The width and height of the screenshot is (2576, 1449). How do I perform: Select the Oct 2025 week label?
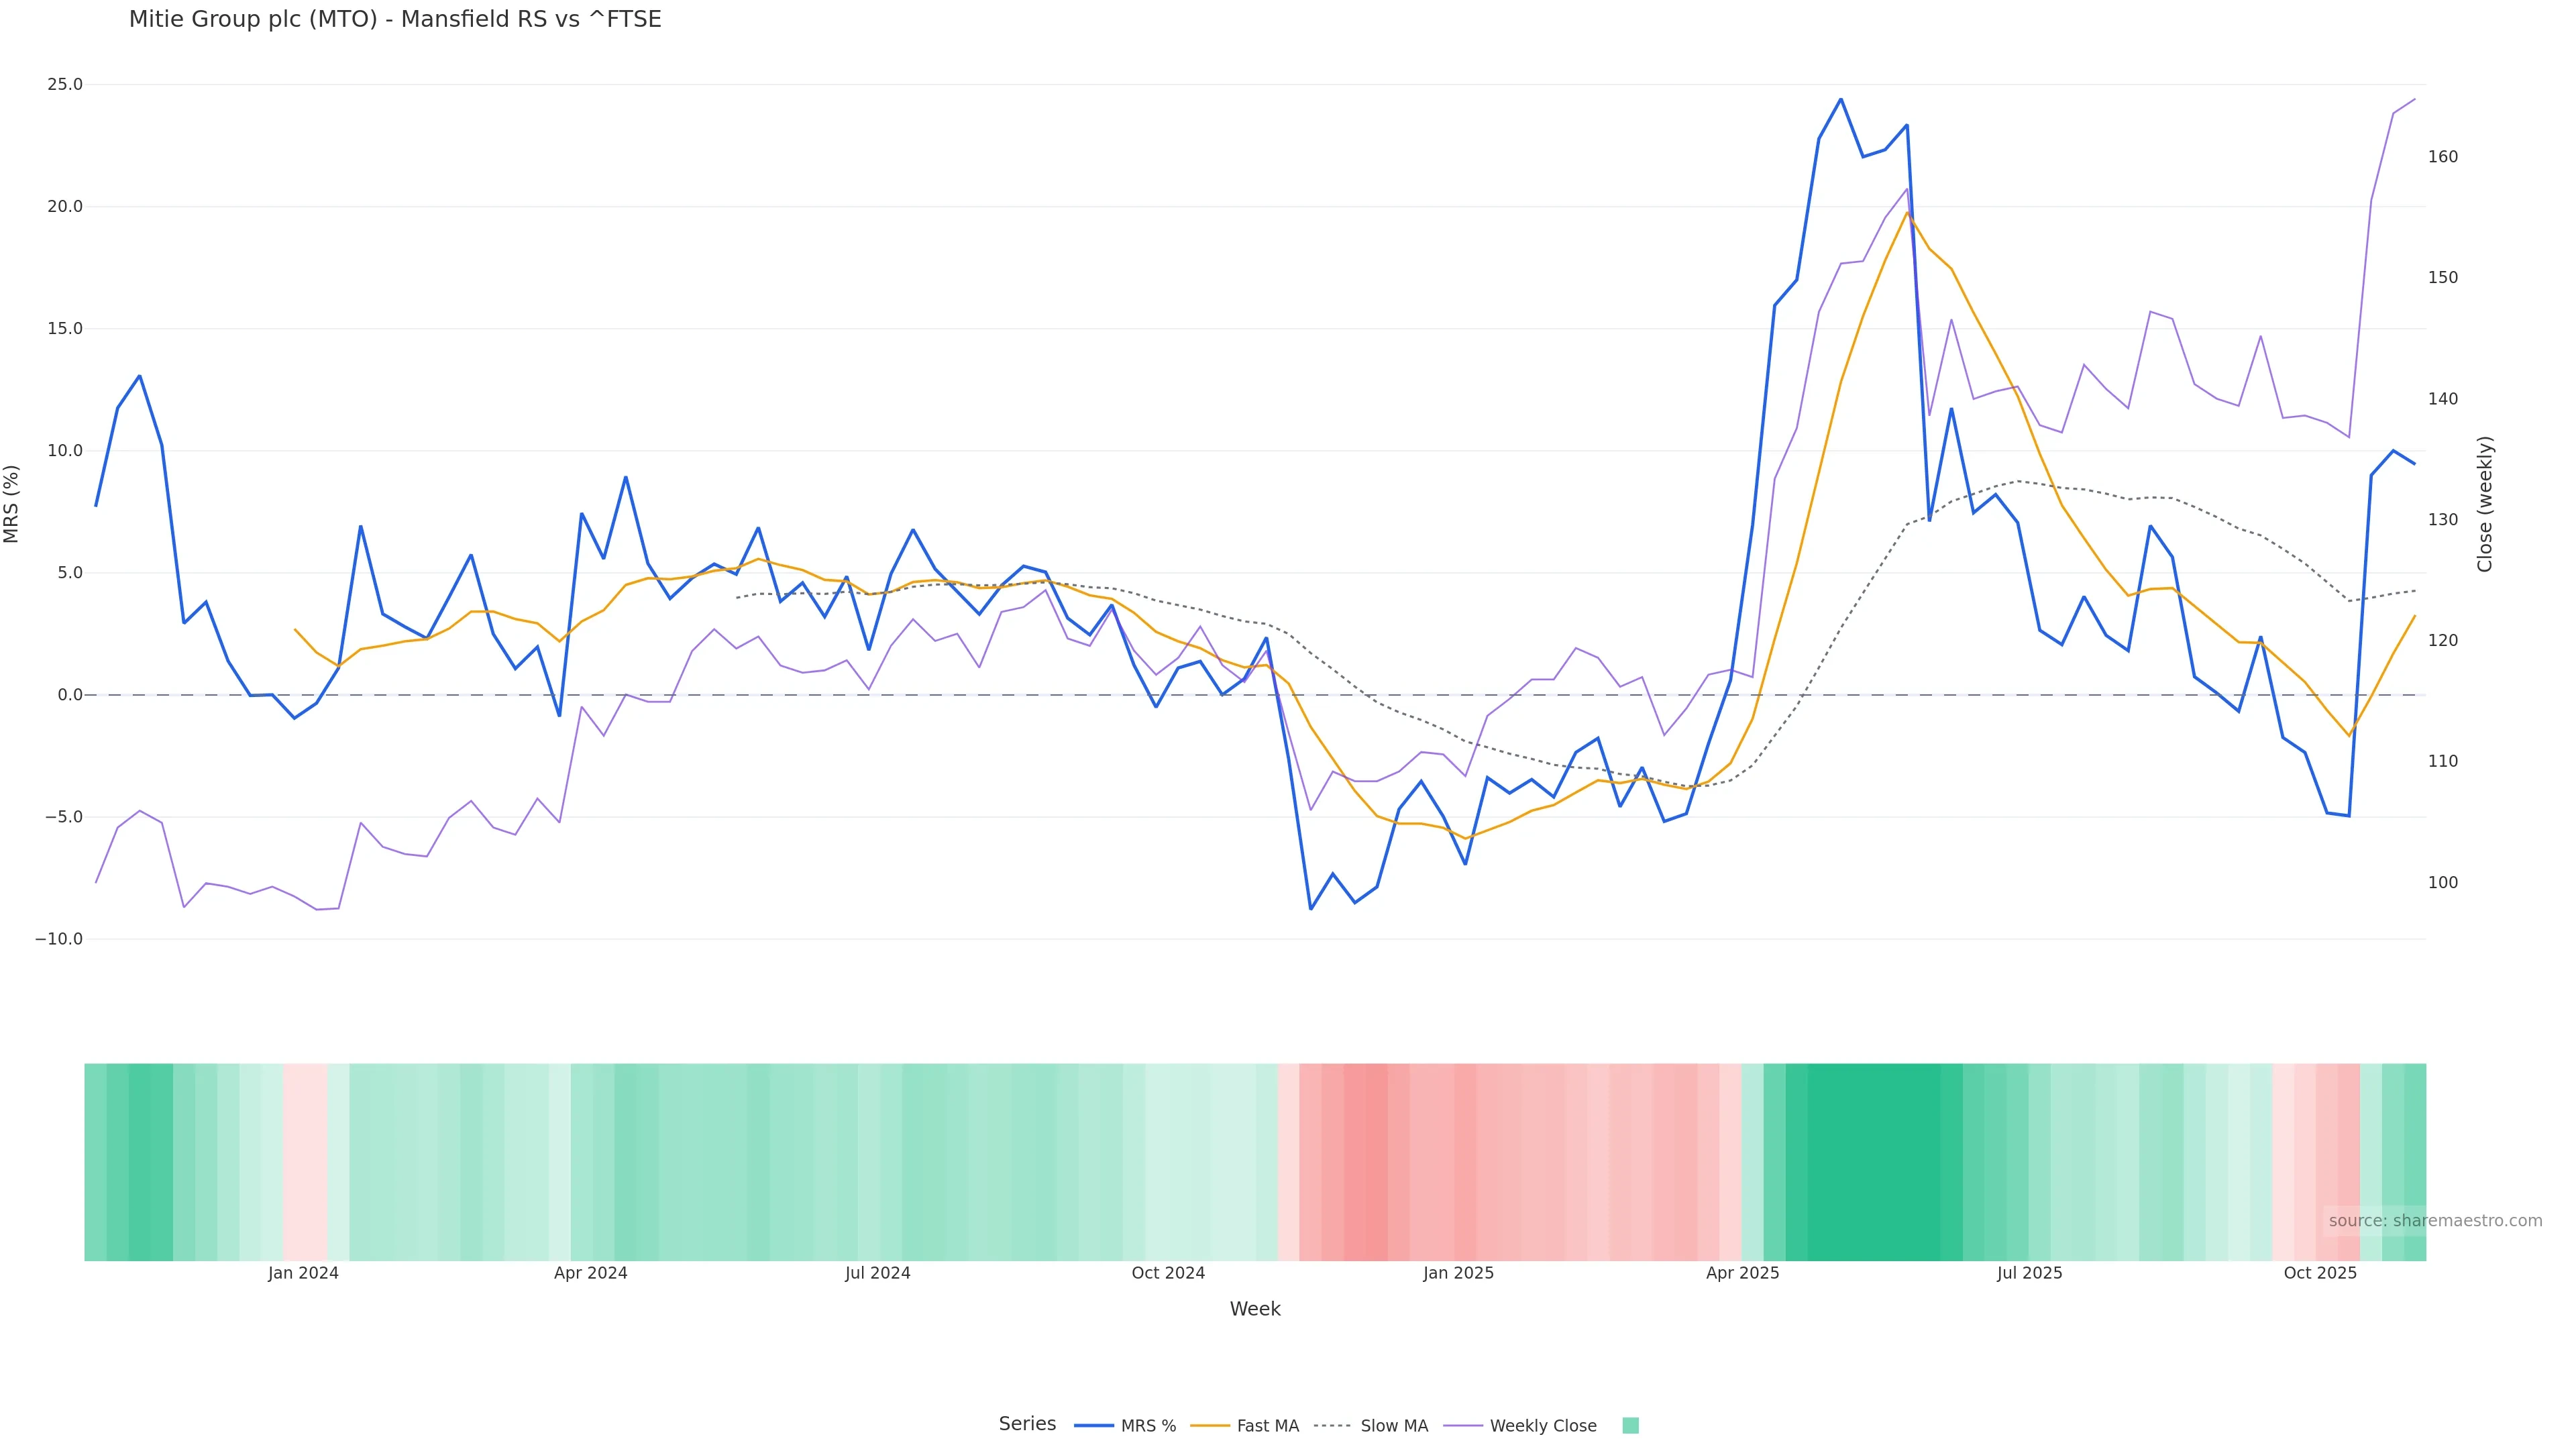pos(2320,1273)
